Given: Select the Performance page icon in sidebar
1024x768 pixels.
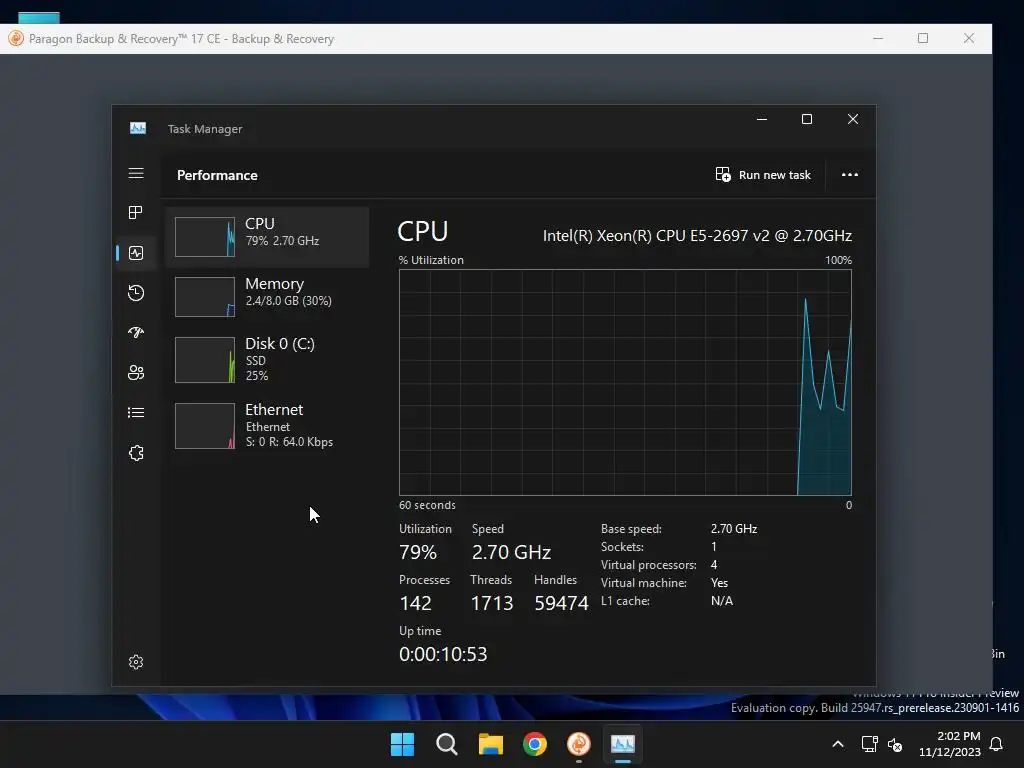Looking at the screenshot, I should pyautogui.click(x=136, y=253).
